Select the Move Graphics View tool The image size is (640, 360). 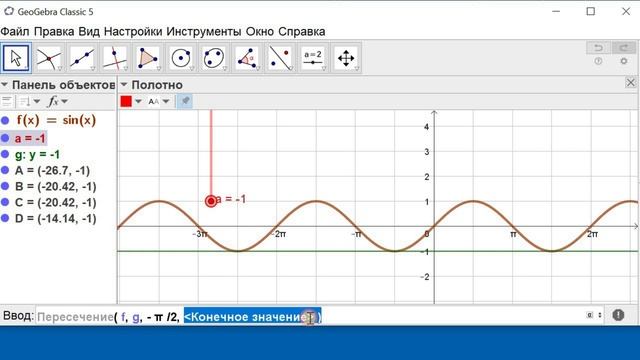click(346, 58)
